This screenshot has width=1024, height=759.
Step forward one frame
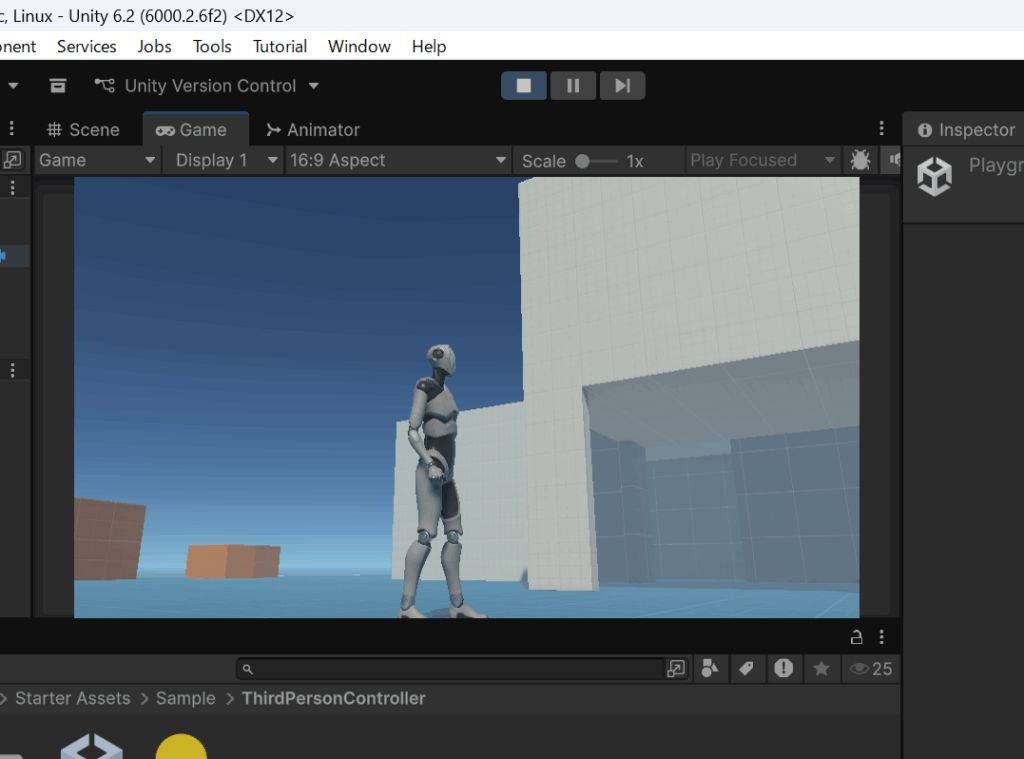[622, 86]
